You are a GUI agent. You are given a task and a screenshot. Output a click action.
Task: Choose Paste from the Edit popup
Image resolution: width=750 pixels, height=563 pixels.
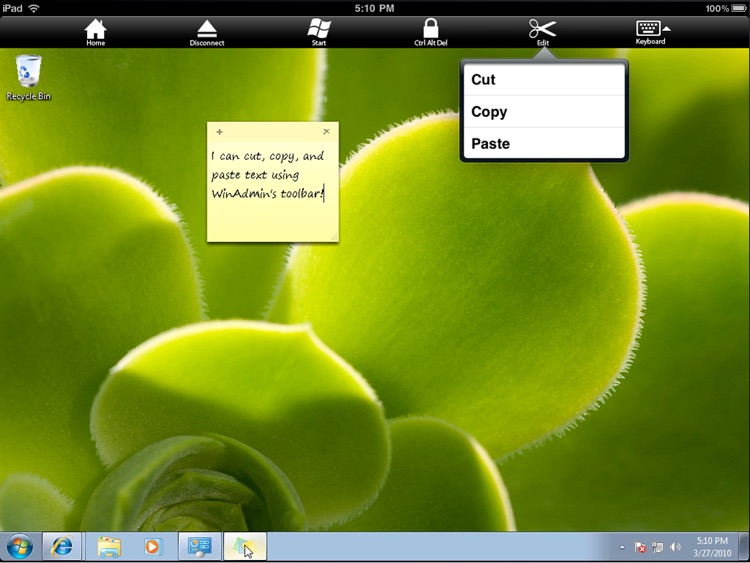(544, 144)
